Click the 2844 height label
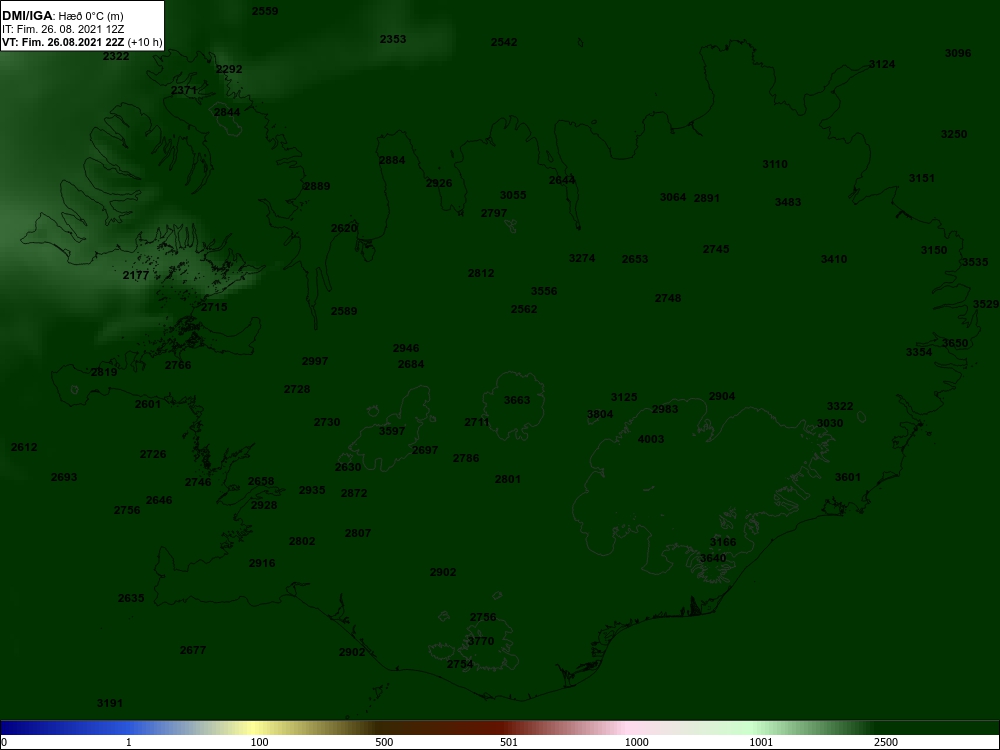Image resolution: width=1000 pixels, height=750 pixels. coord(227,112)
